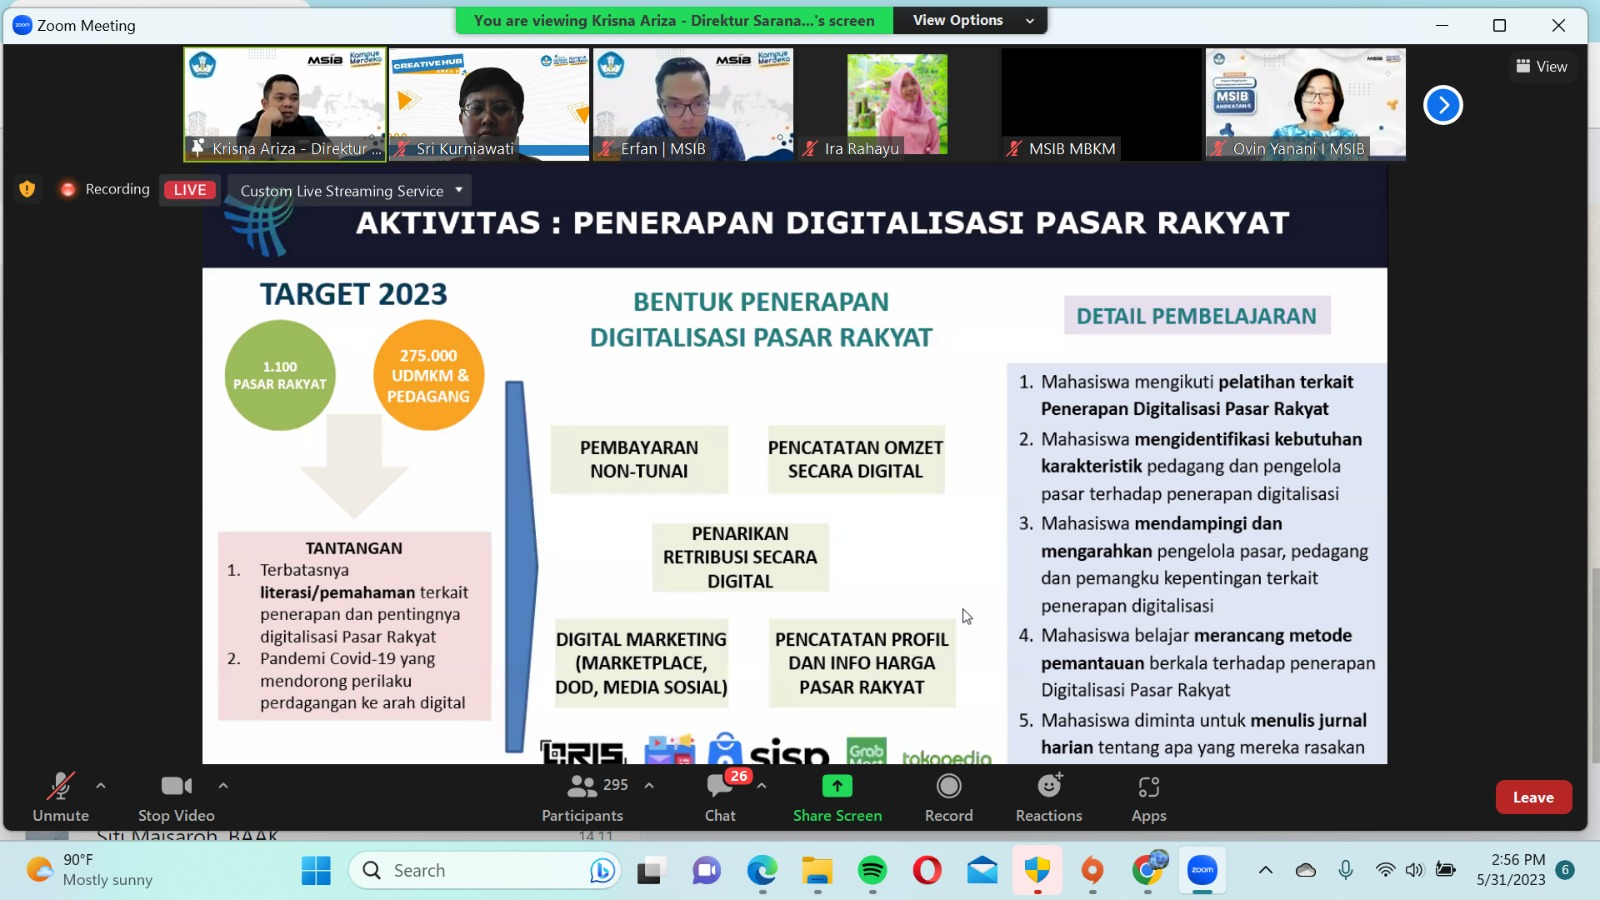Expand chat options caret
This screenshot has height=900, width=1600.
point(762,786)
